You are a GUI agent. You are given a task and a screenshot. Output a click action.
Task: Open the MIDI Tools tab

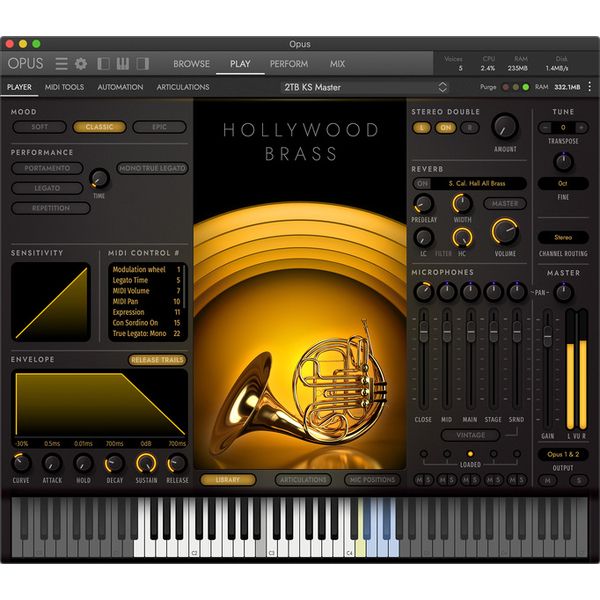tap(64, 87)
